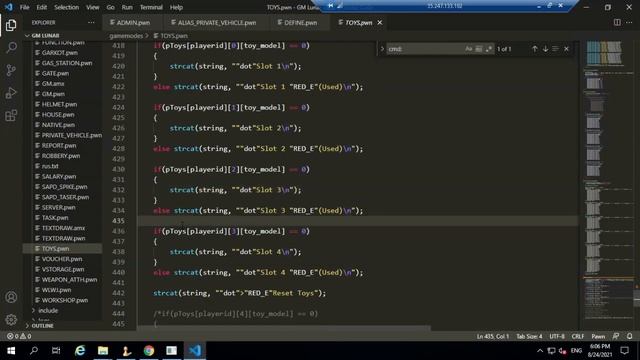Open WEAPON_ATTH.pwn in explorer
The image size is (640, 360).
coord(69,280)
